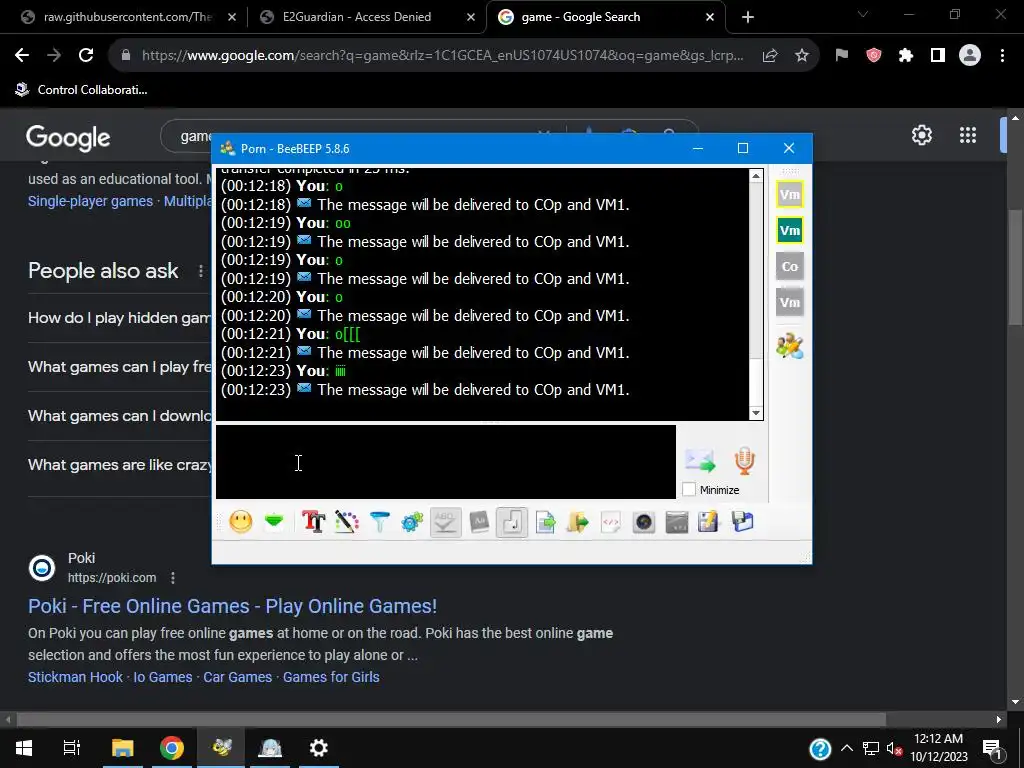Open the font (red T) tool in BeeBEEP
Image resolution: width=1024 pixels, height=768 pixels.
click(x=313, y=522)
